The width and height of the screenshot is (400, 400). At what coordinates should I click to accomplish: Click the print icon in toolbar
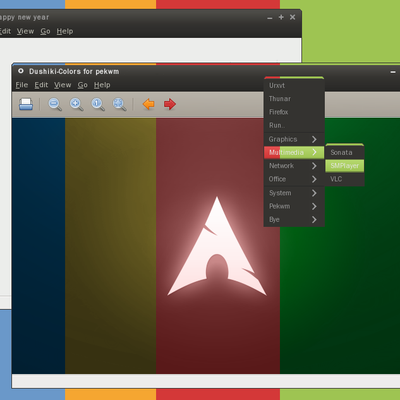(x=26, y=104)
